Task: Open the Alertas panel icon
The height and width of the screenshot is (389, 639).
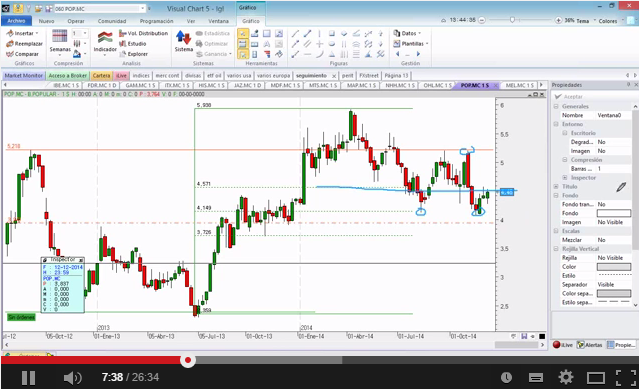Action: 590,345
